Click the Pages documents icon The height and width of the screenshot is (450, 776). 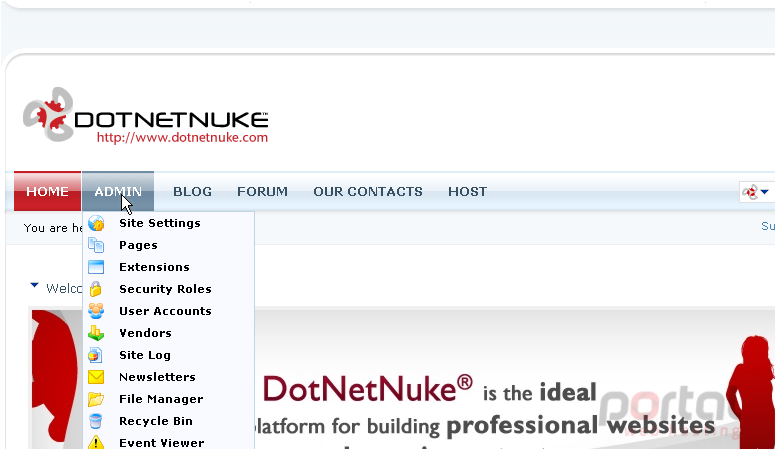click(x=96, y=245)
